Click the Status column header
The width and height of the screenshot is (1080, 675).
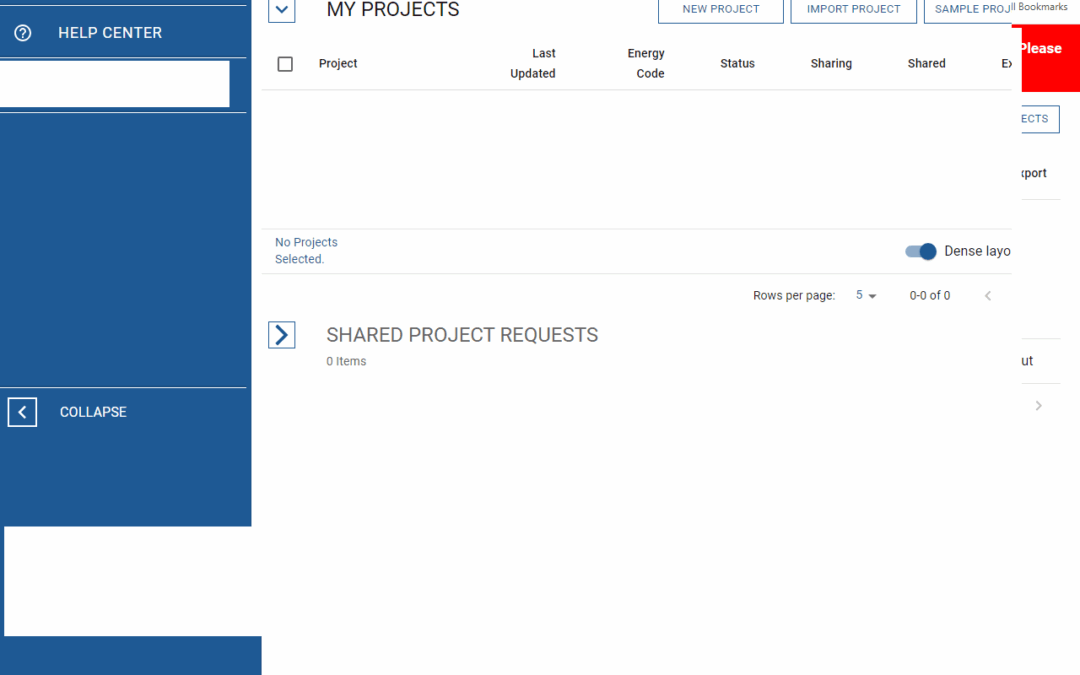[x=737, y=64]
